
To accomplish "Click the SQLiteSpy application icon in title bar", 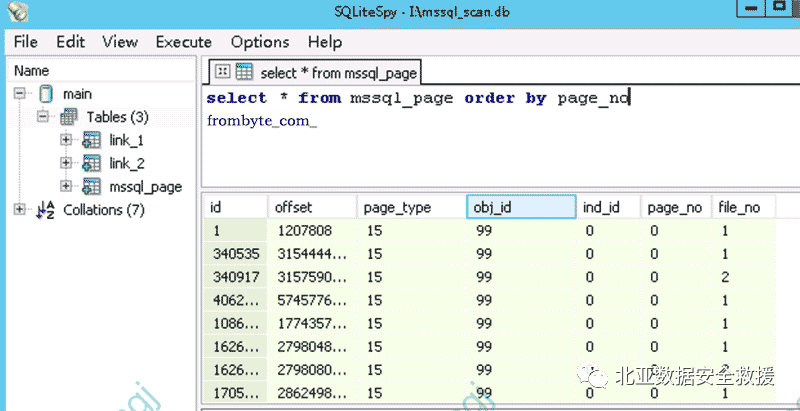I will 17,11.
